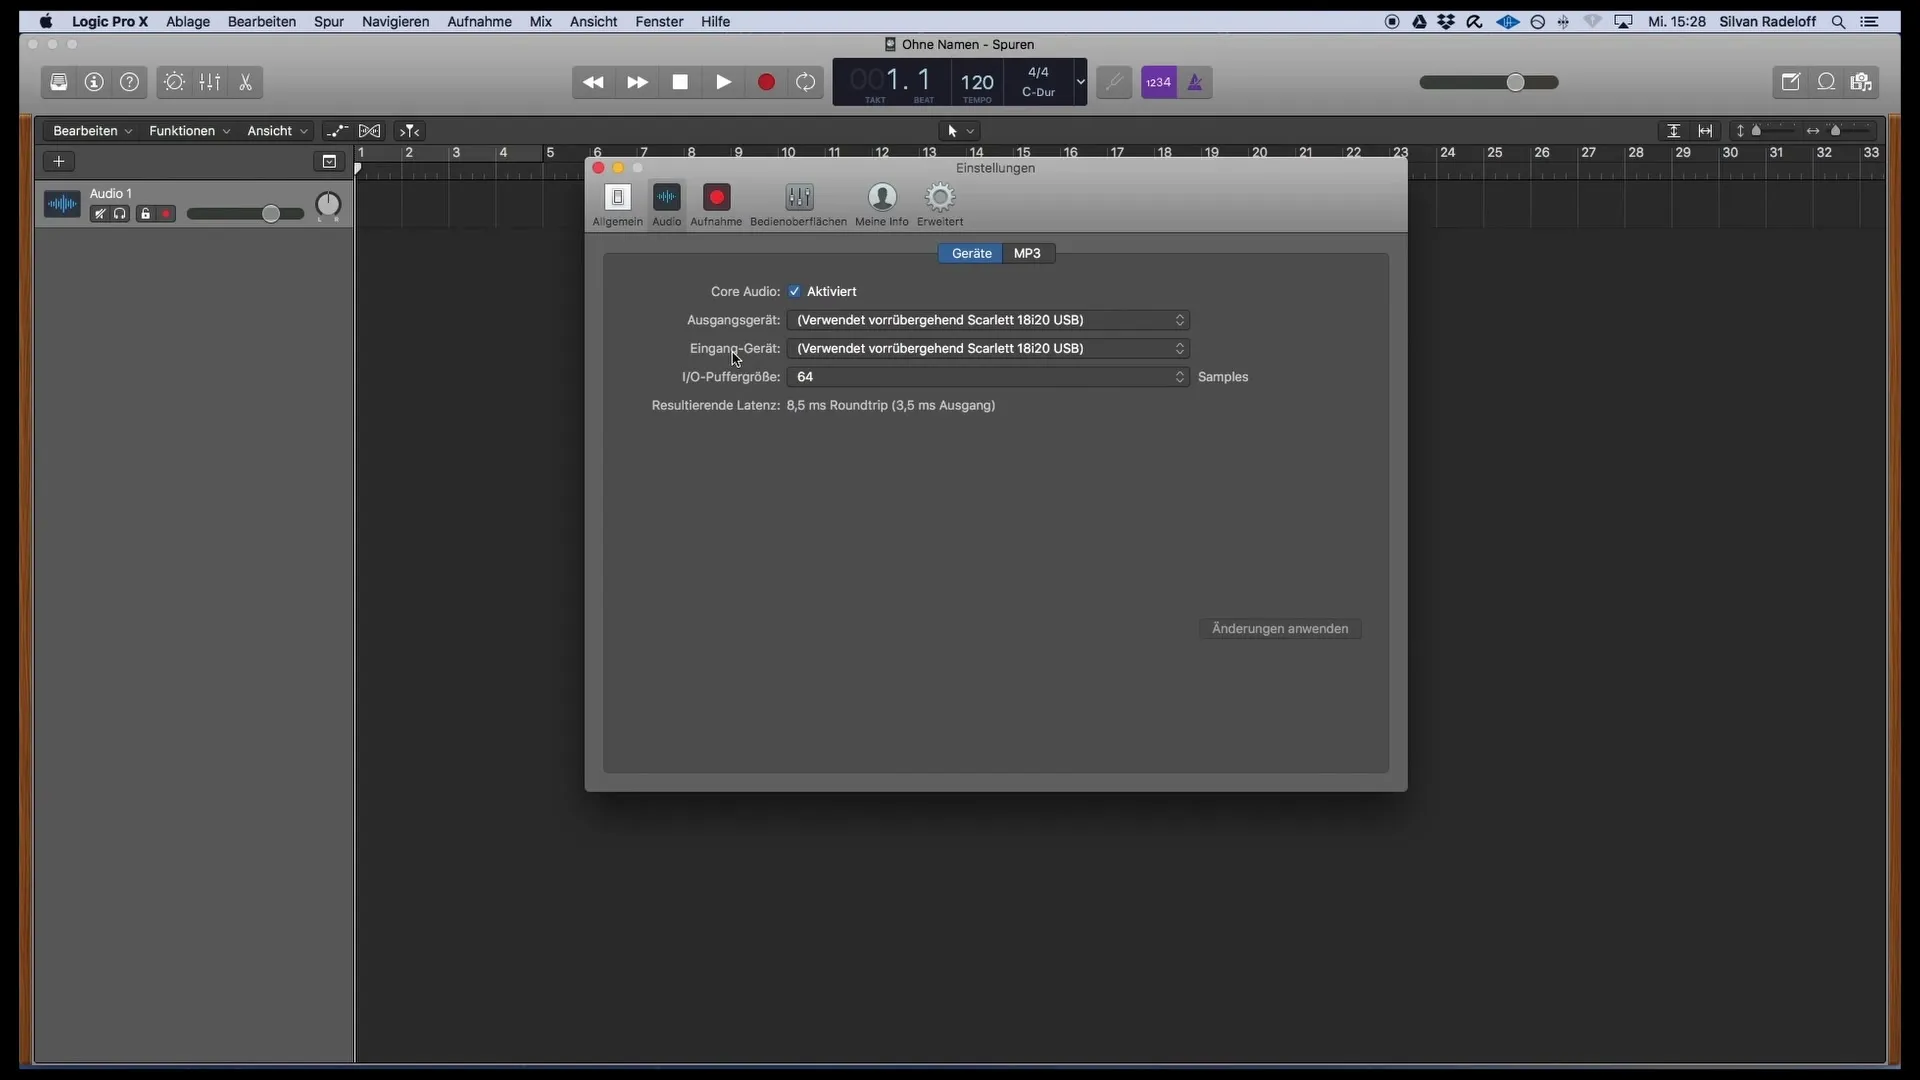
Task: Toggle the metronome click button
Action: [x=1195, y=82]
